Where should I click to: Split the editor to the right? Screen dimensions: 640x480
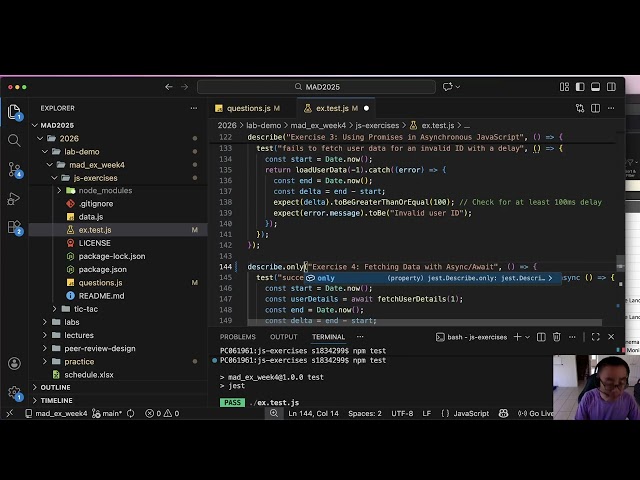(596, 108)
